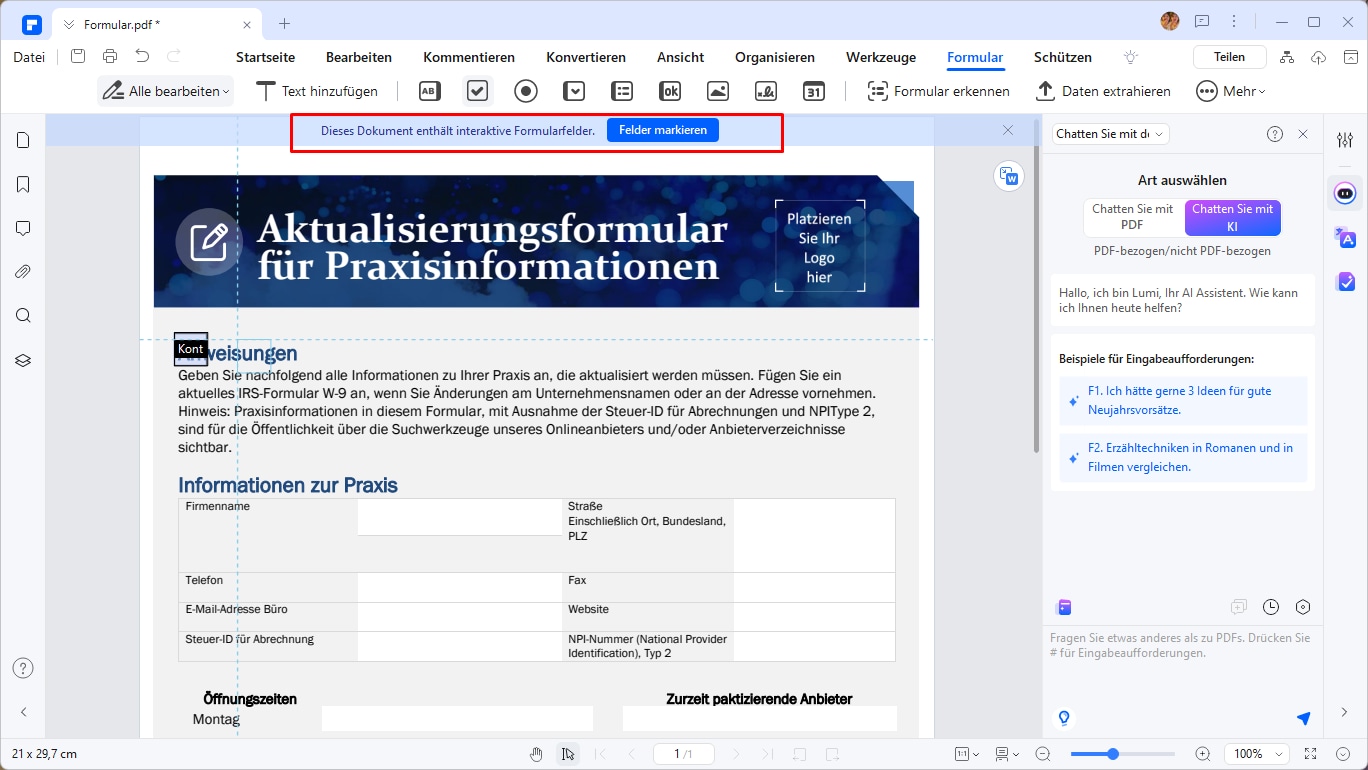Click the zoom out minus icon

(1043, 754)
